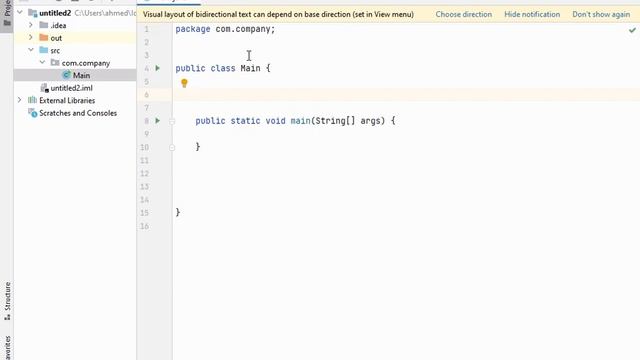The image size is (640, 360).
Task: Collapse the main method fold marker
Action: pos(172,121)
